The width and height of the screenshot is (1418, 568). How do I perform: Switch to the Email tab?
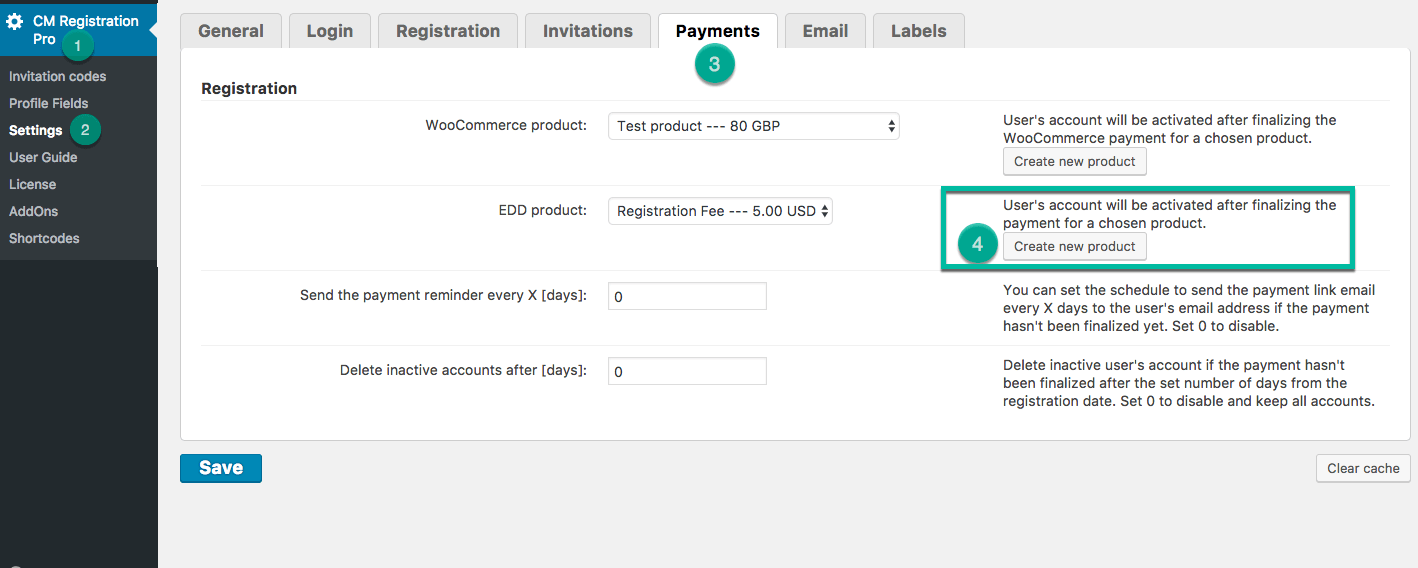point(825,31)
